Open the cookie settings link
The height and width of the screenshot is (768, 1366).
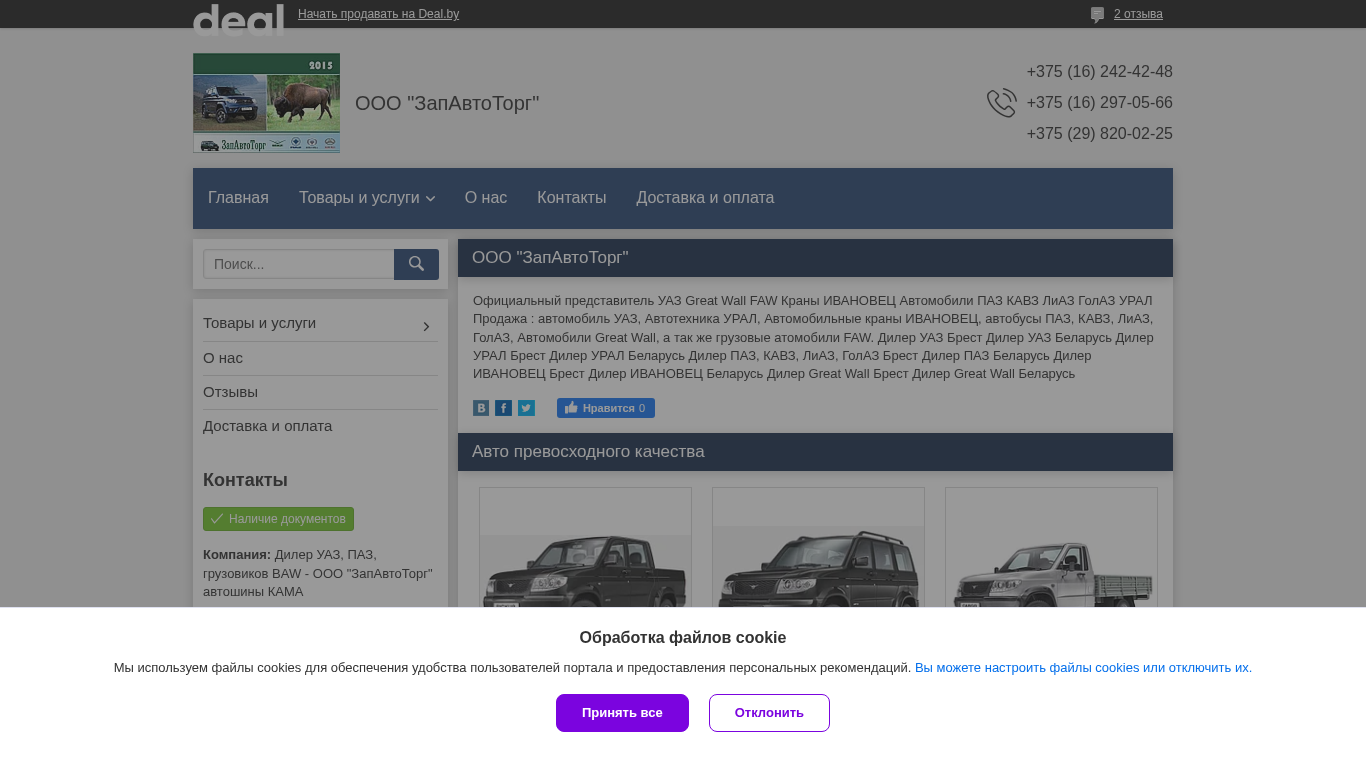tap(1083, 668)
